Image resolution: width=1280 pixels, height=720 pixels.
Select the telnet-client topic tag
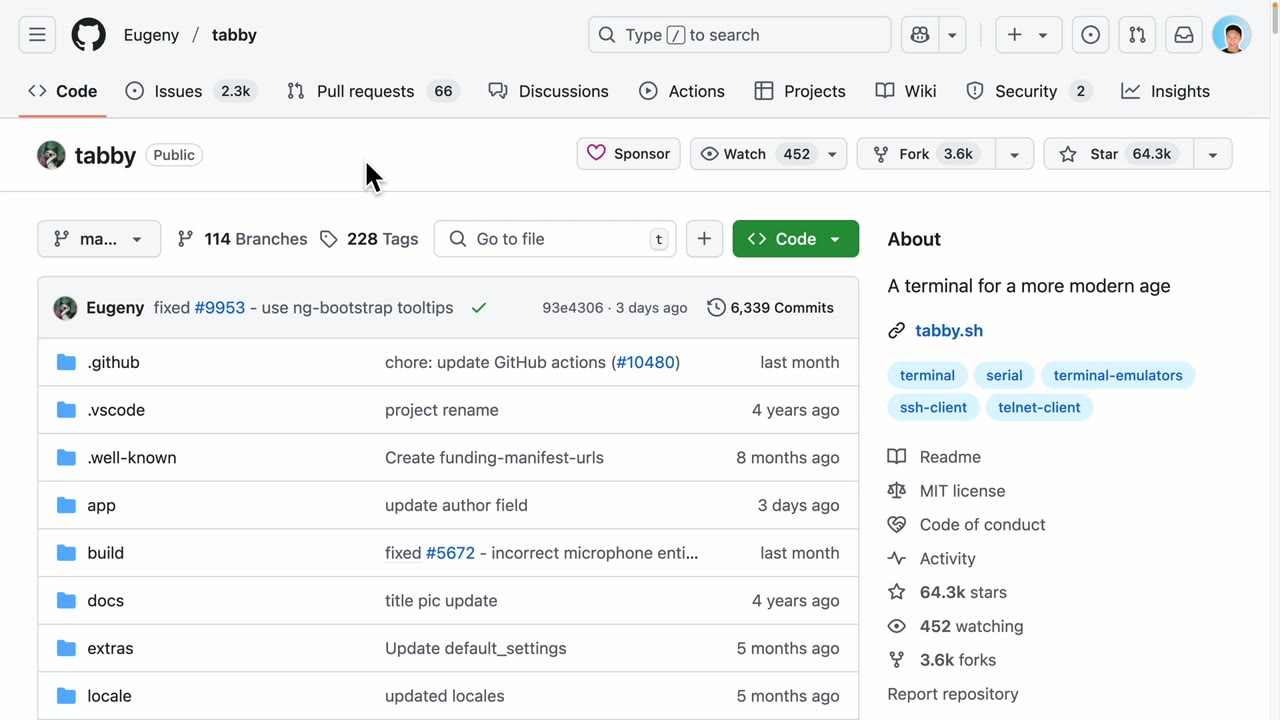pos(1039,408)
